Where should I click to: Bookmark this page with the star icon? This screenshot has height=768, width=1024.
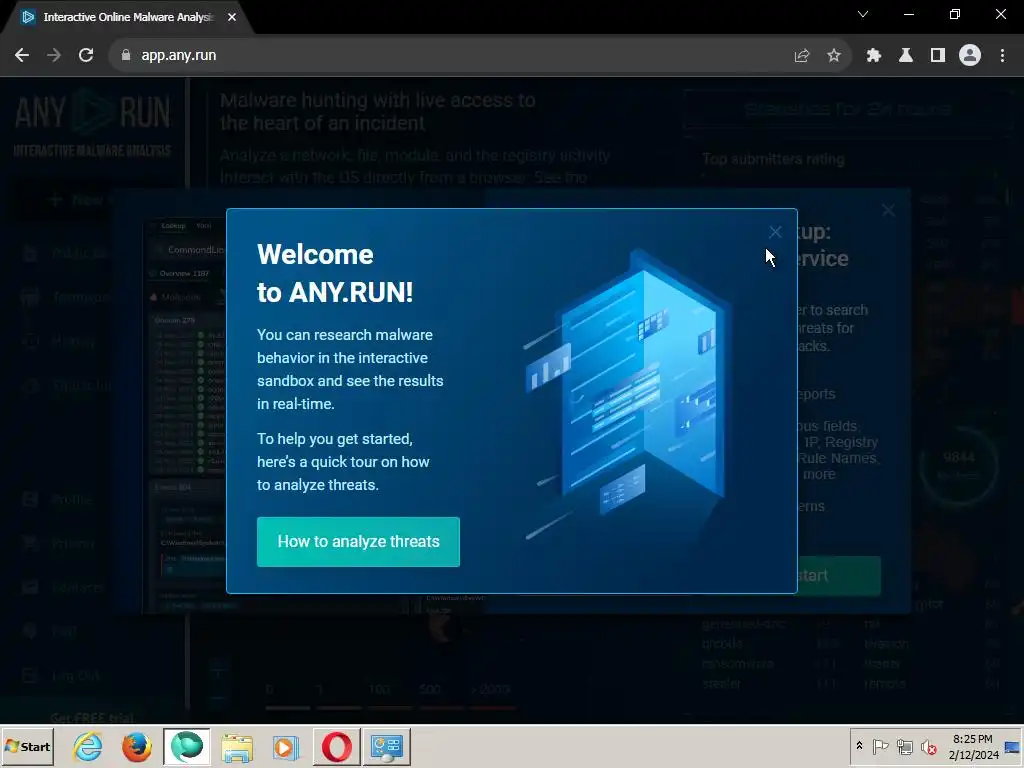tap(834, 56)
